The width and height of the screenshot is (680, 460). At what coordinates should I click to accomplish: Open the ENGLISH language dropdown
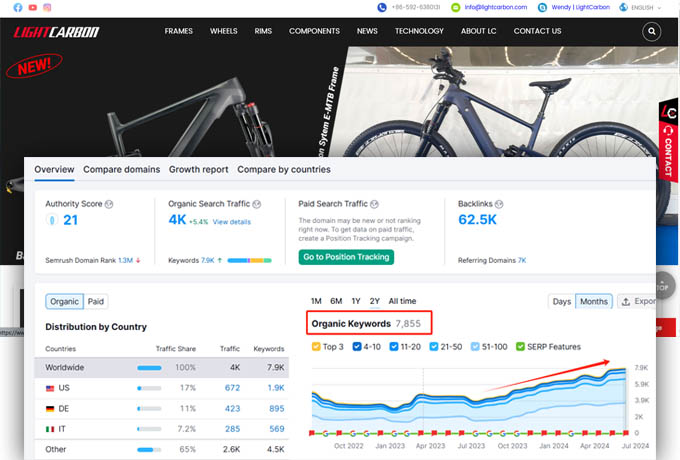pos(646,7)
